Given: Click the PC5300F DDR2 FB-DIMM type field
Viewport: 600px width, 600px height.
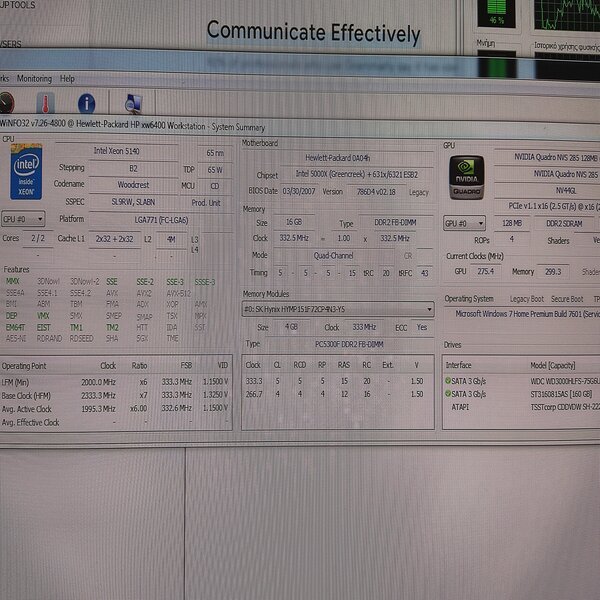Looking at the screenshot, I should coord(349,344).
